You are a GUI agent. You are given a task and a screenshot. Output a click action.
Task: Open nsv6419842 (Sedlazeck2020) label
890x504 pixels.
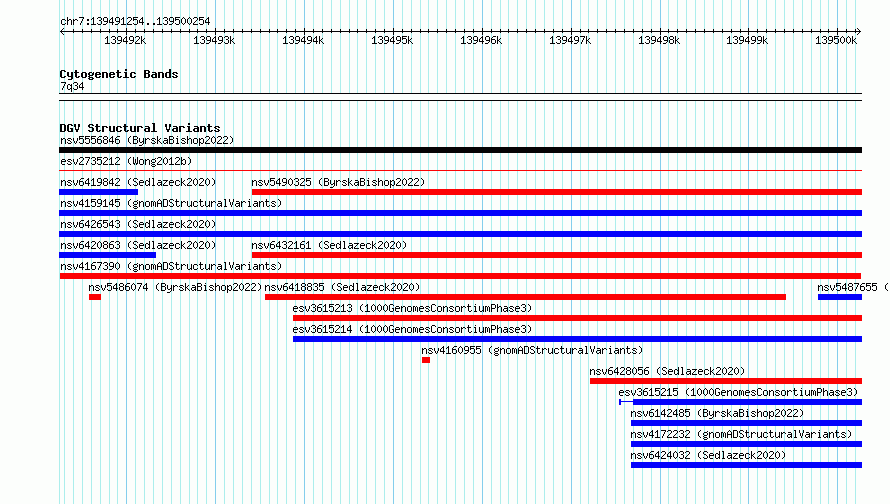tap(138, 182)
